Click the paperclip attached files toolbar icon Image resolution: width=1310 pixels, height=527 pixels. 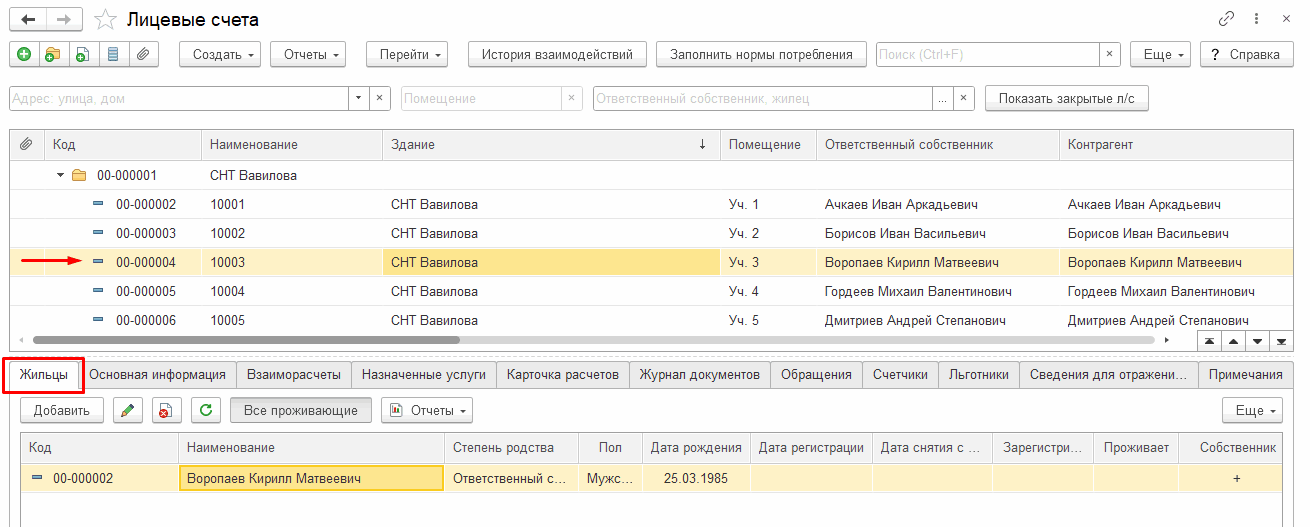(142, 55)
